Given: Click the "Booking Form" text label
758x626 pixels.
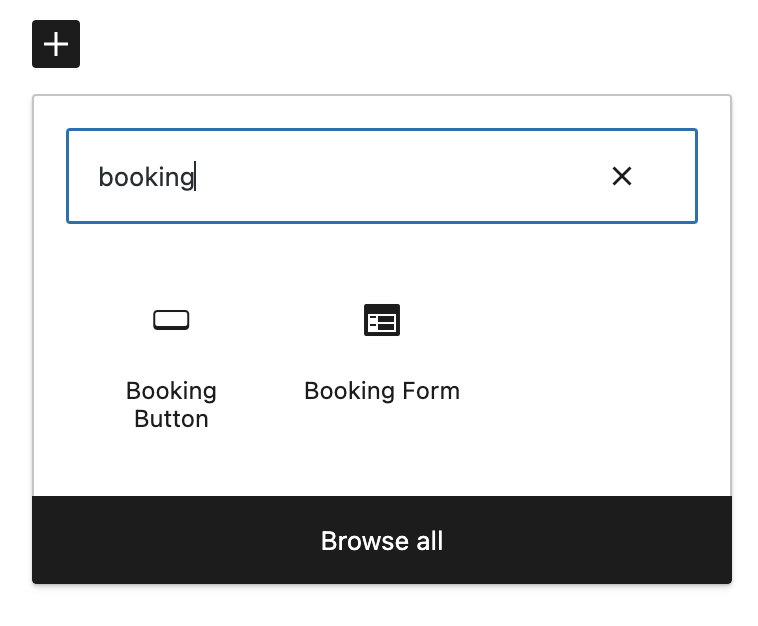Looking at the screenshot, I should pos(381,390).
